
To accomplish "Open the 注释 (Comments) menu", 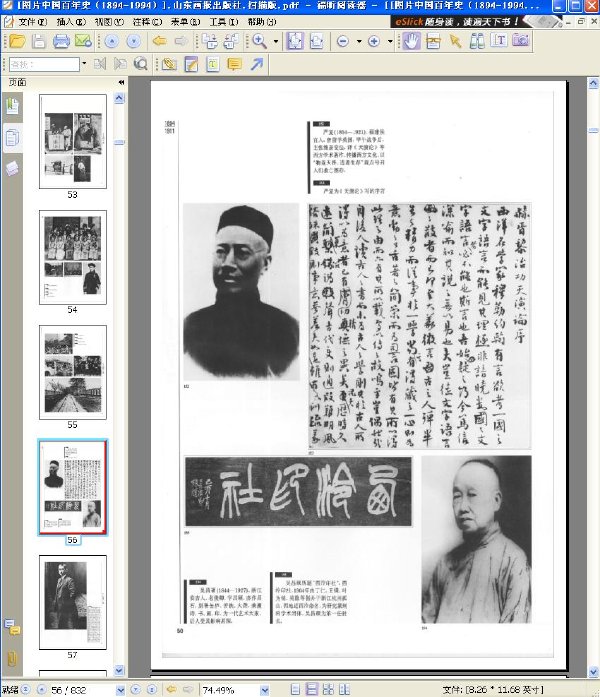I will tap(147, 21).
